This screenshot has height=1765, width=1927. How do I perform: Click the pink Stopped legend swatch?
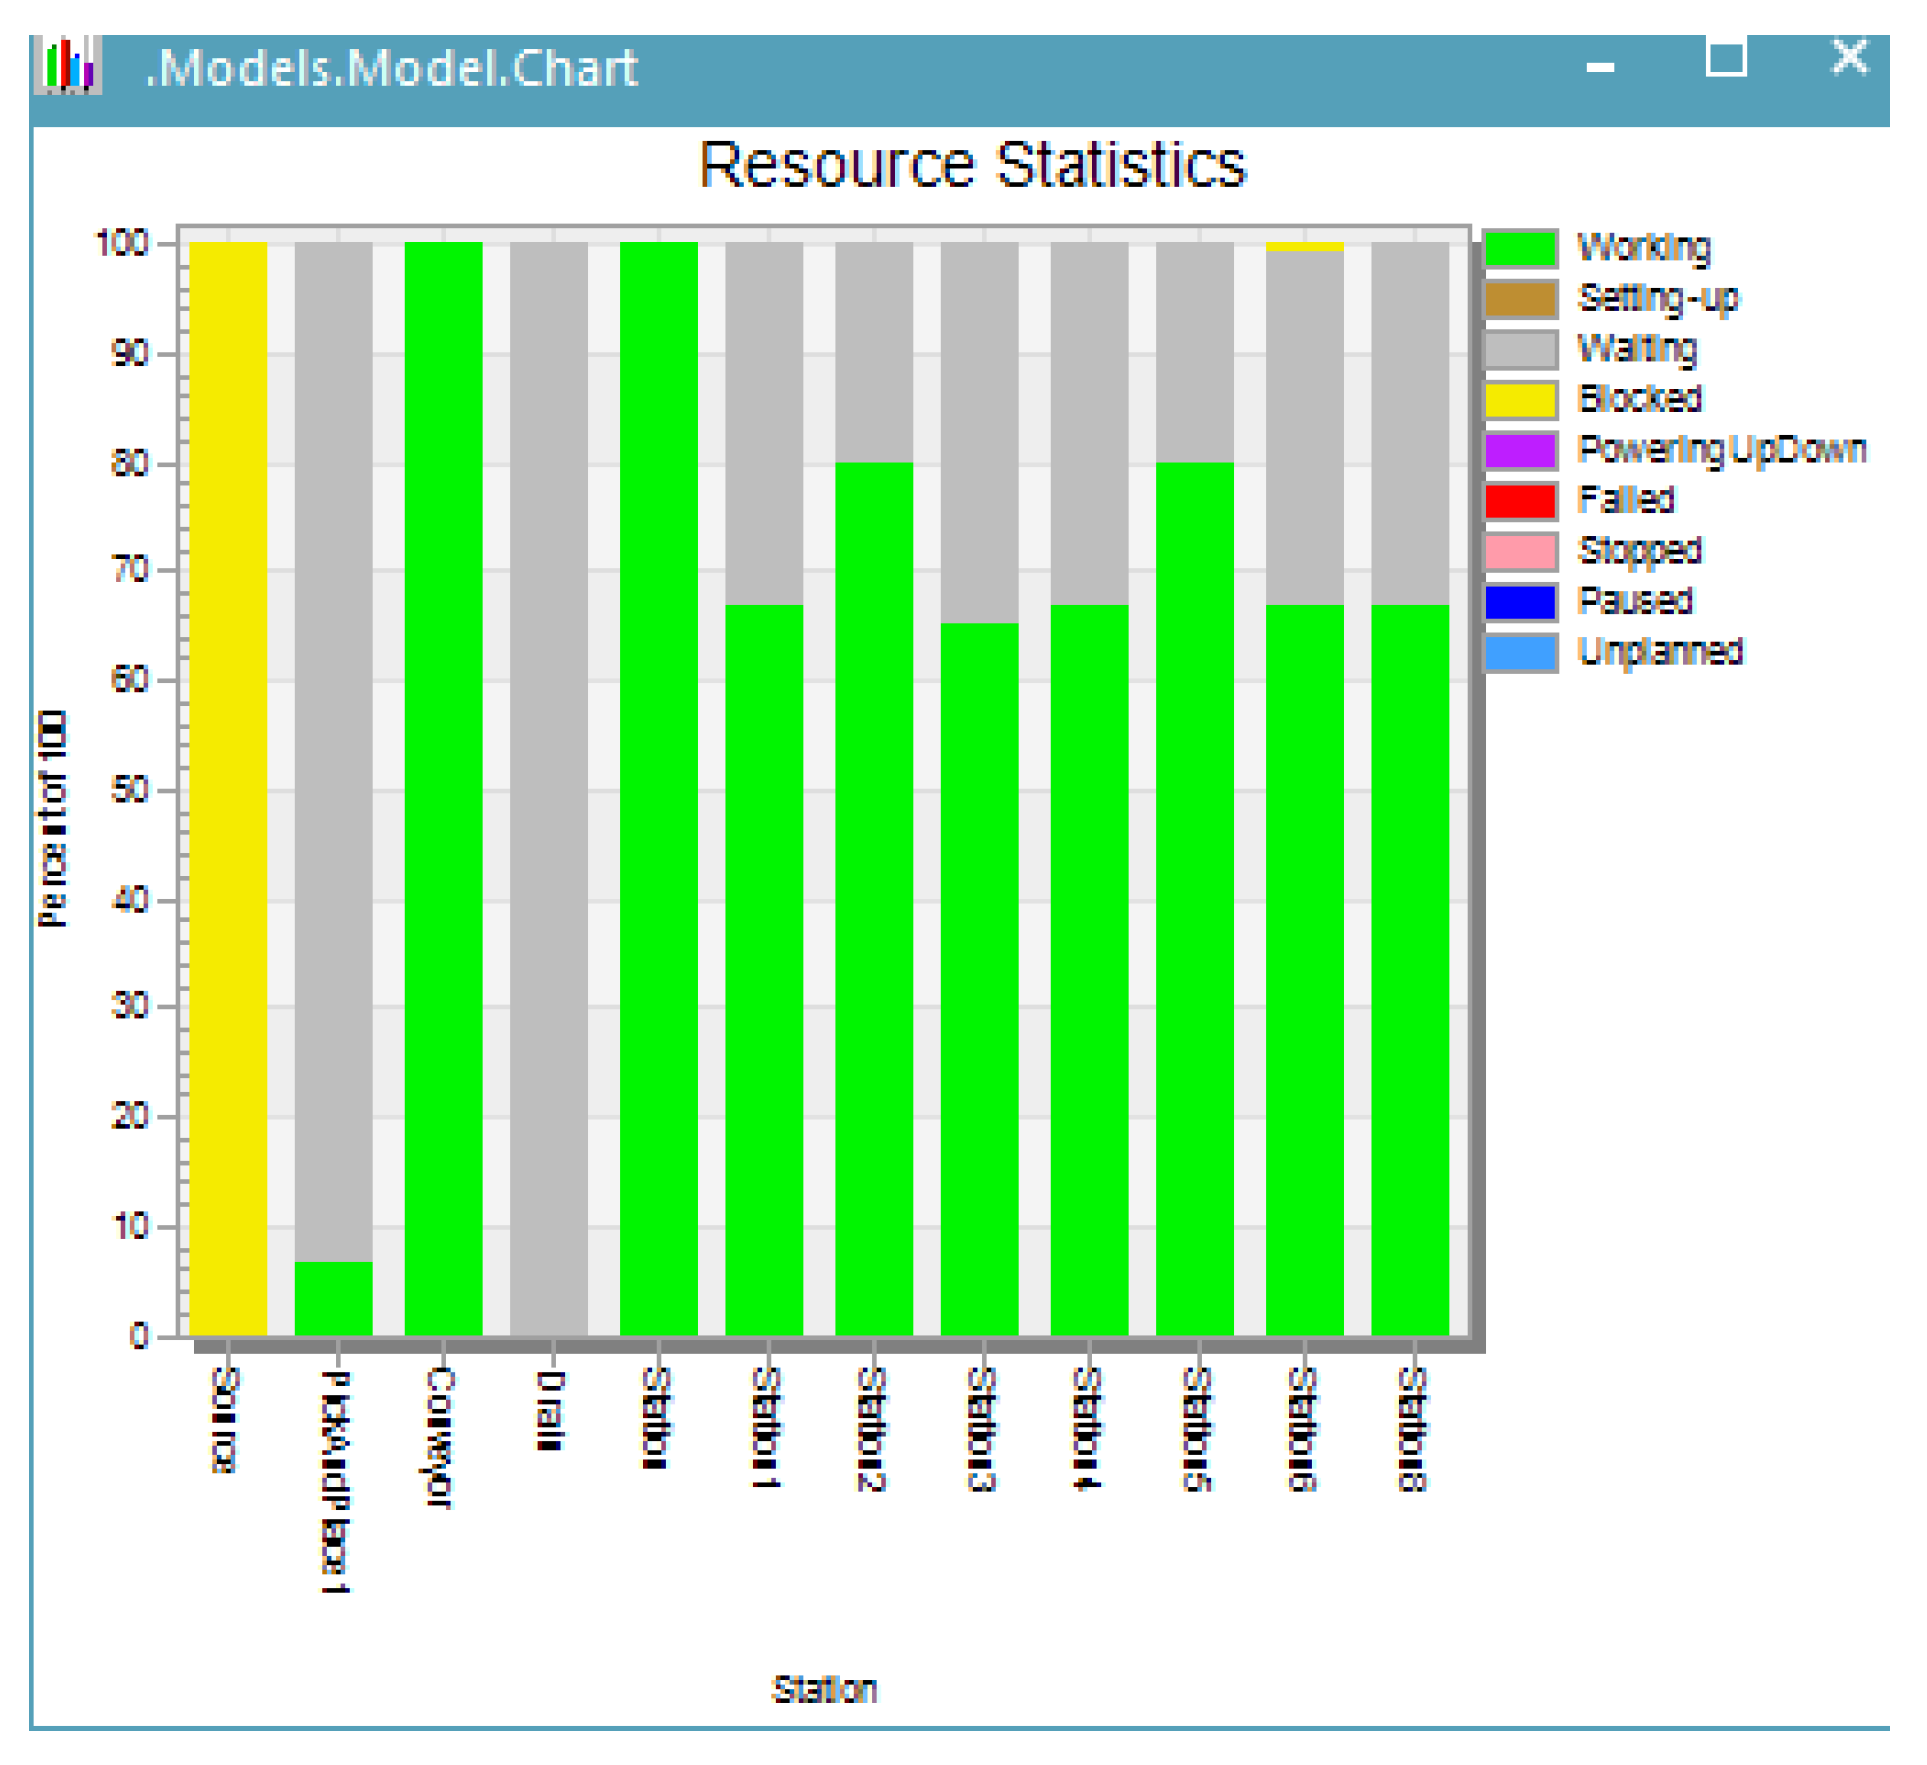coord(1519,551)
